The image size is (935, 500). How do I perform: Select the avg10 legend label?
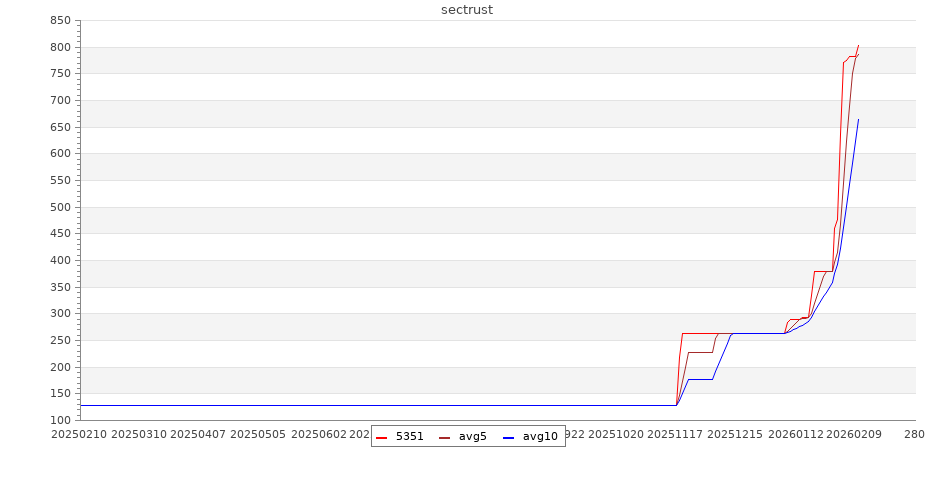[x=540, y=437]
